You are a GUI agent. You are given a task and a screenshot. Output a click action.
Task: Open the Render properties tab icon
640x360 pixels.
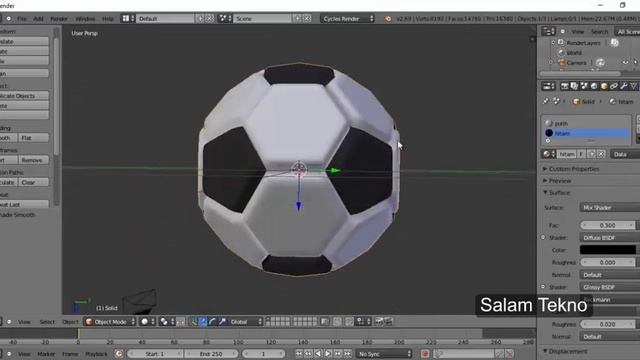tap(564, 86)
